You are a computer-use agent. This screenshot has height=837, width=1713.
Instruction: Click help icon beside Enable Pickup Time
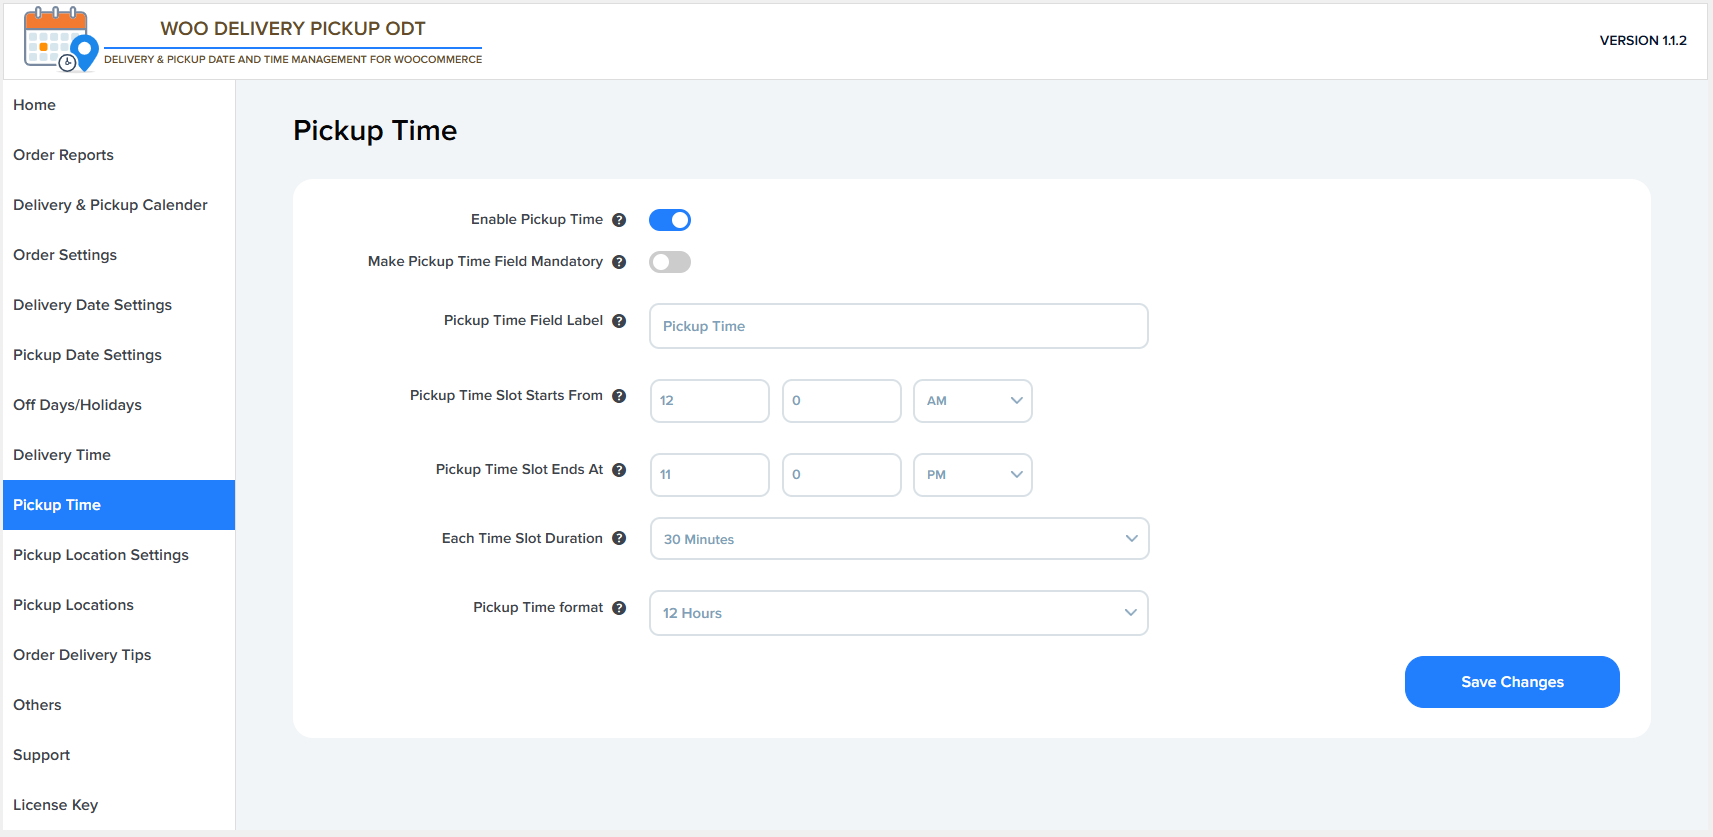619,220
